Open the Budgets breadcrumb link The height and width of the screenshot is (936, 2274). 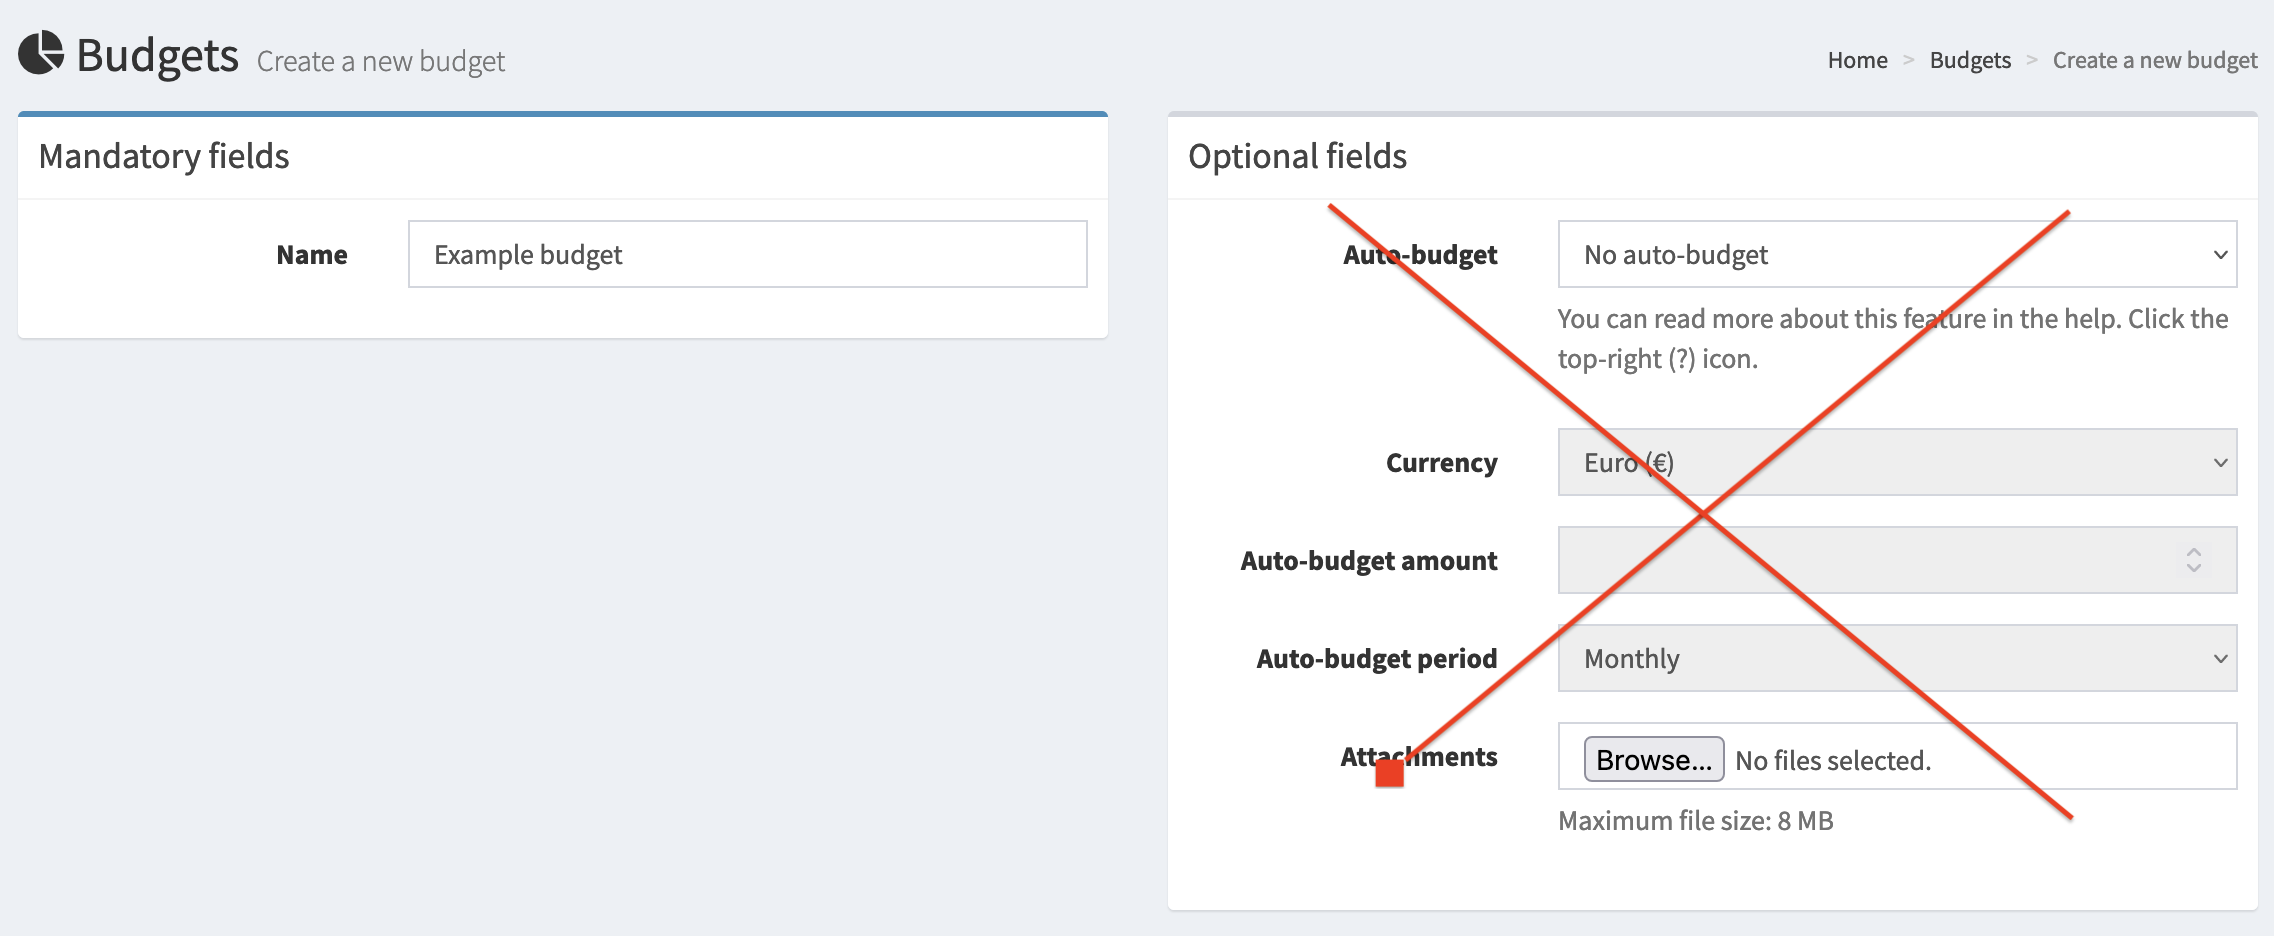pos(1969,60)
